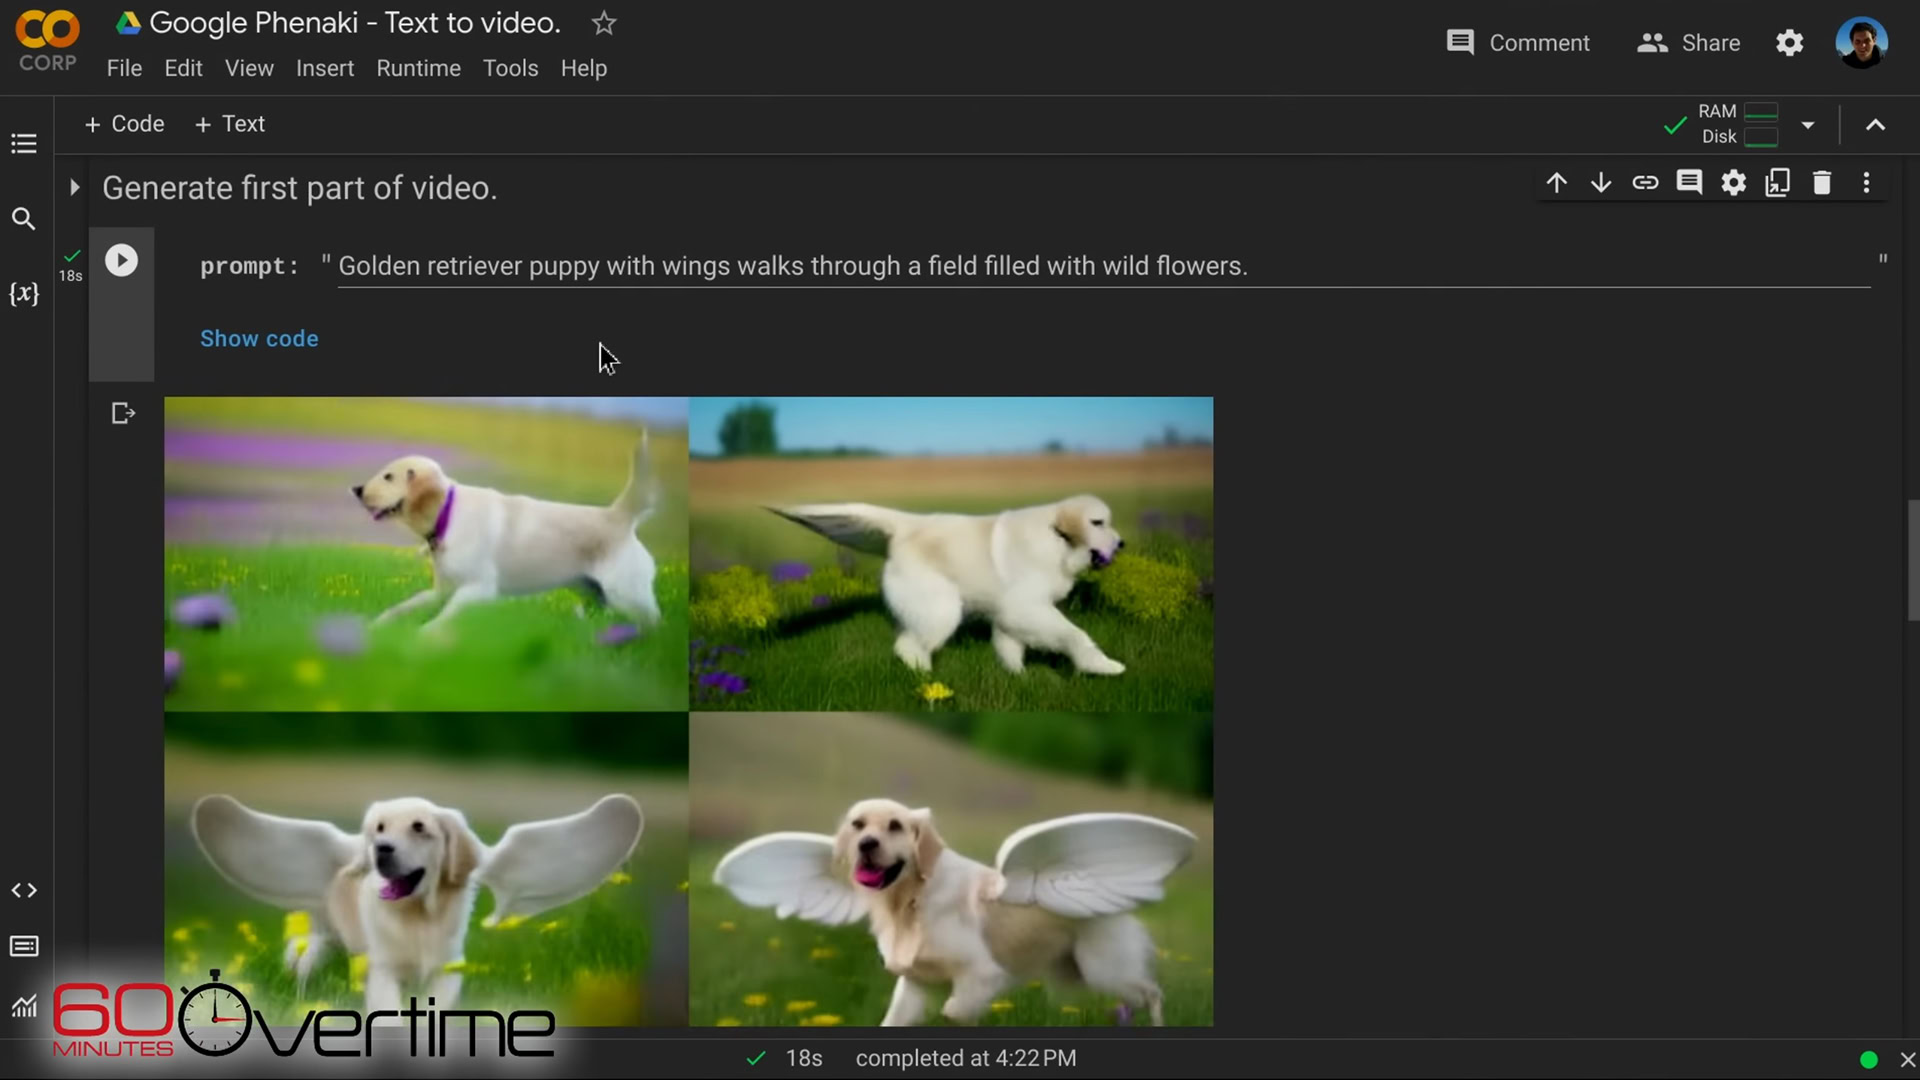1920x1080 pixels.
Task: Collapse the notebook header with the chevron
Action: point(1875,124)
